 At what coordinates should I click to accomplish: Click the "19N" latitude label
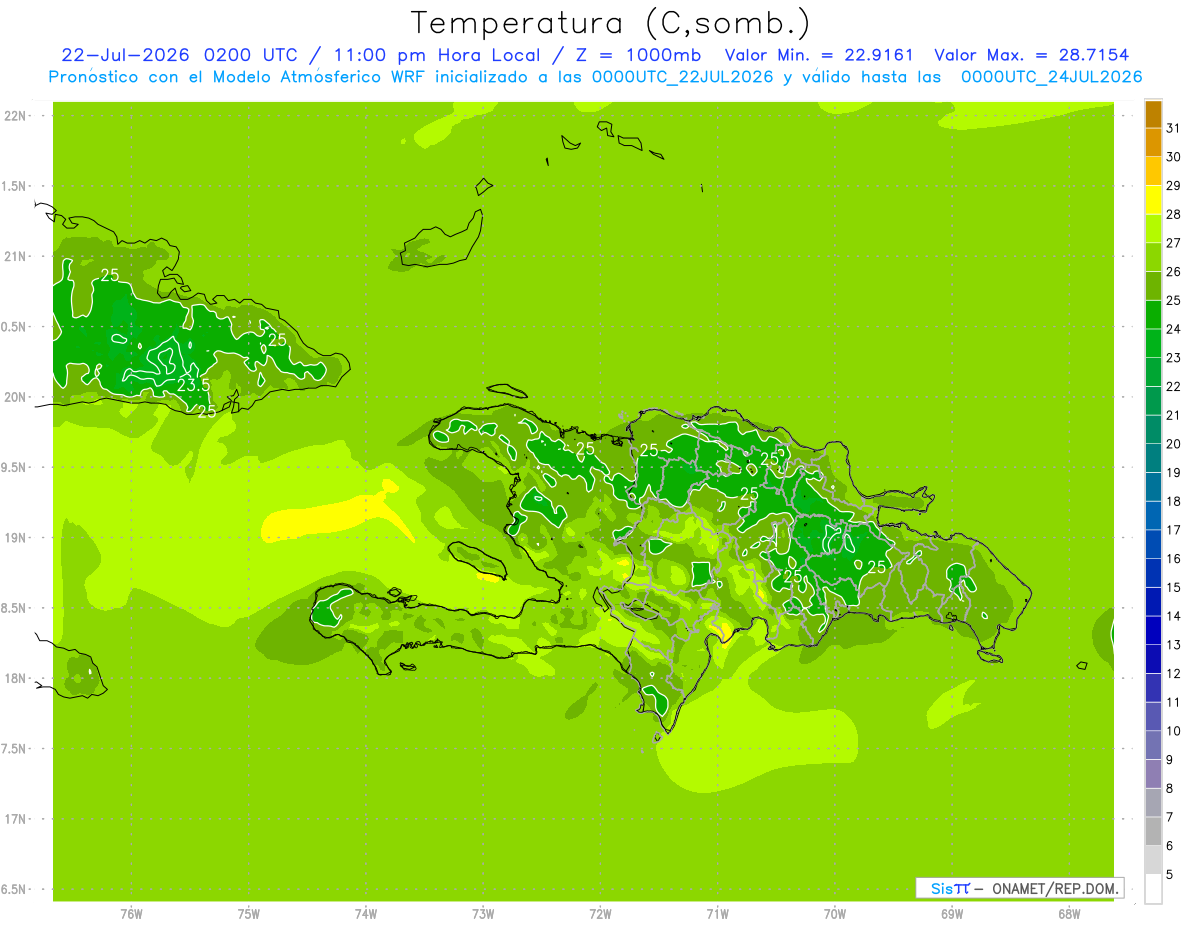click(15, 538)
